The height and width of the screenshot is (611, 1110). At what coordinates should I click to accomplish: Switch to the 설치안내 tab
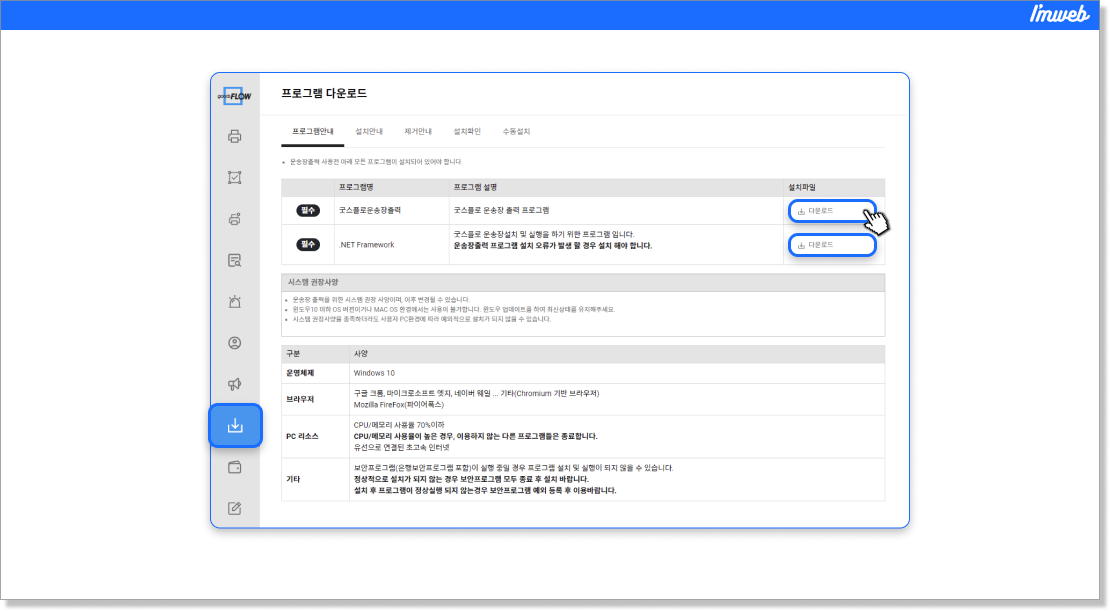tap(369, 132)
